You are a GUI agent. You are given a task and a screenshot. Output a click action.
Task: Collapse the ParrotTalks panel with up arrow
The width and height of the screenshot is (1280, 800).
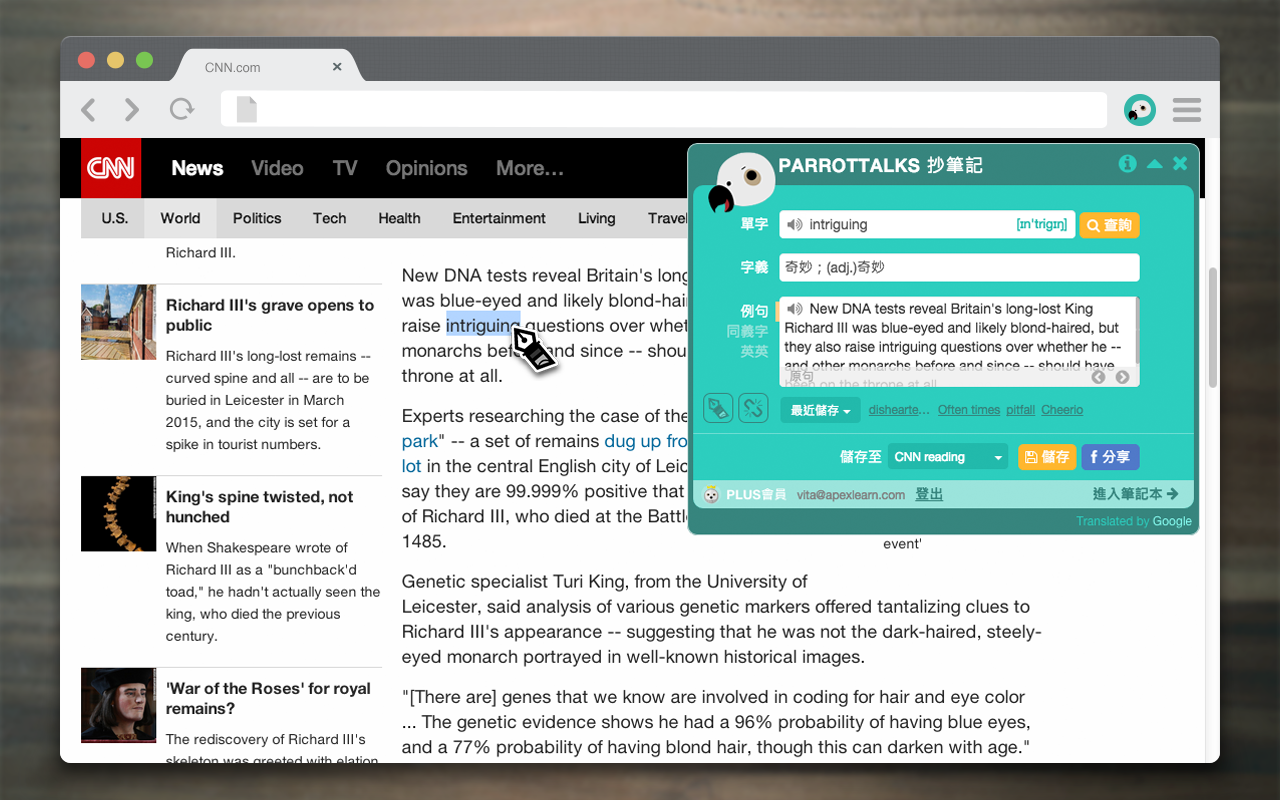(x=1155, y=164)
